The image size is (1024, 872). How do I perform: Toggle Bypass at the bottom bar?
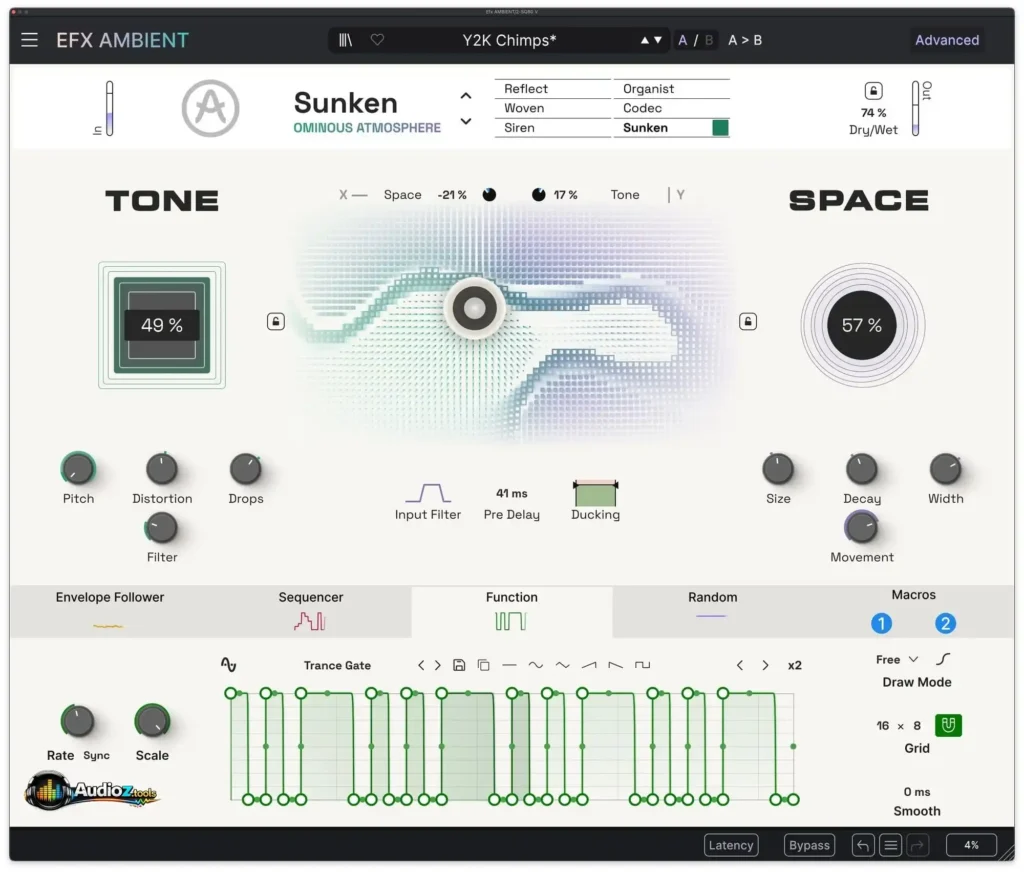(x=809, y=845)
